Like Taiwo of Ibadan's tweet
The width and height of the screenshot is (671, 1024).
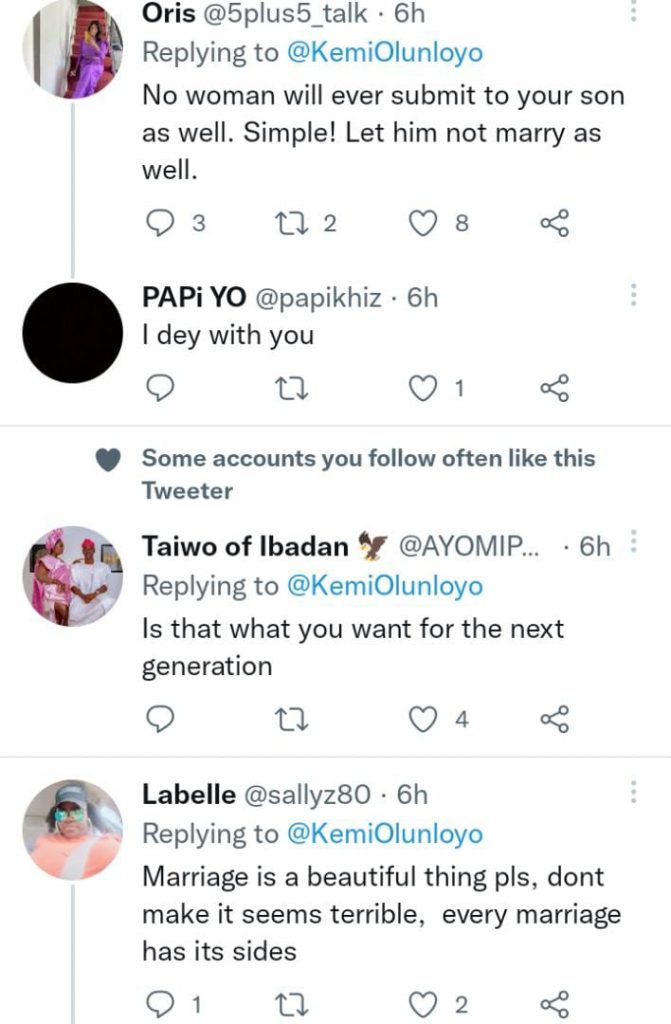[425, 718]
